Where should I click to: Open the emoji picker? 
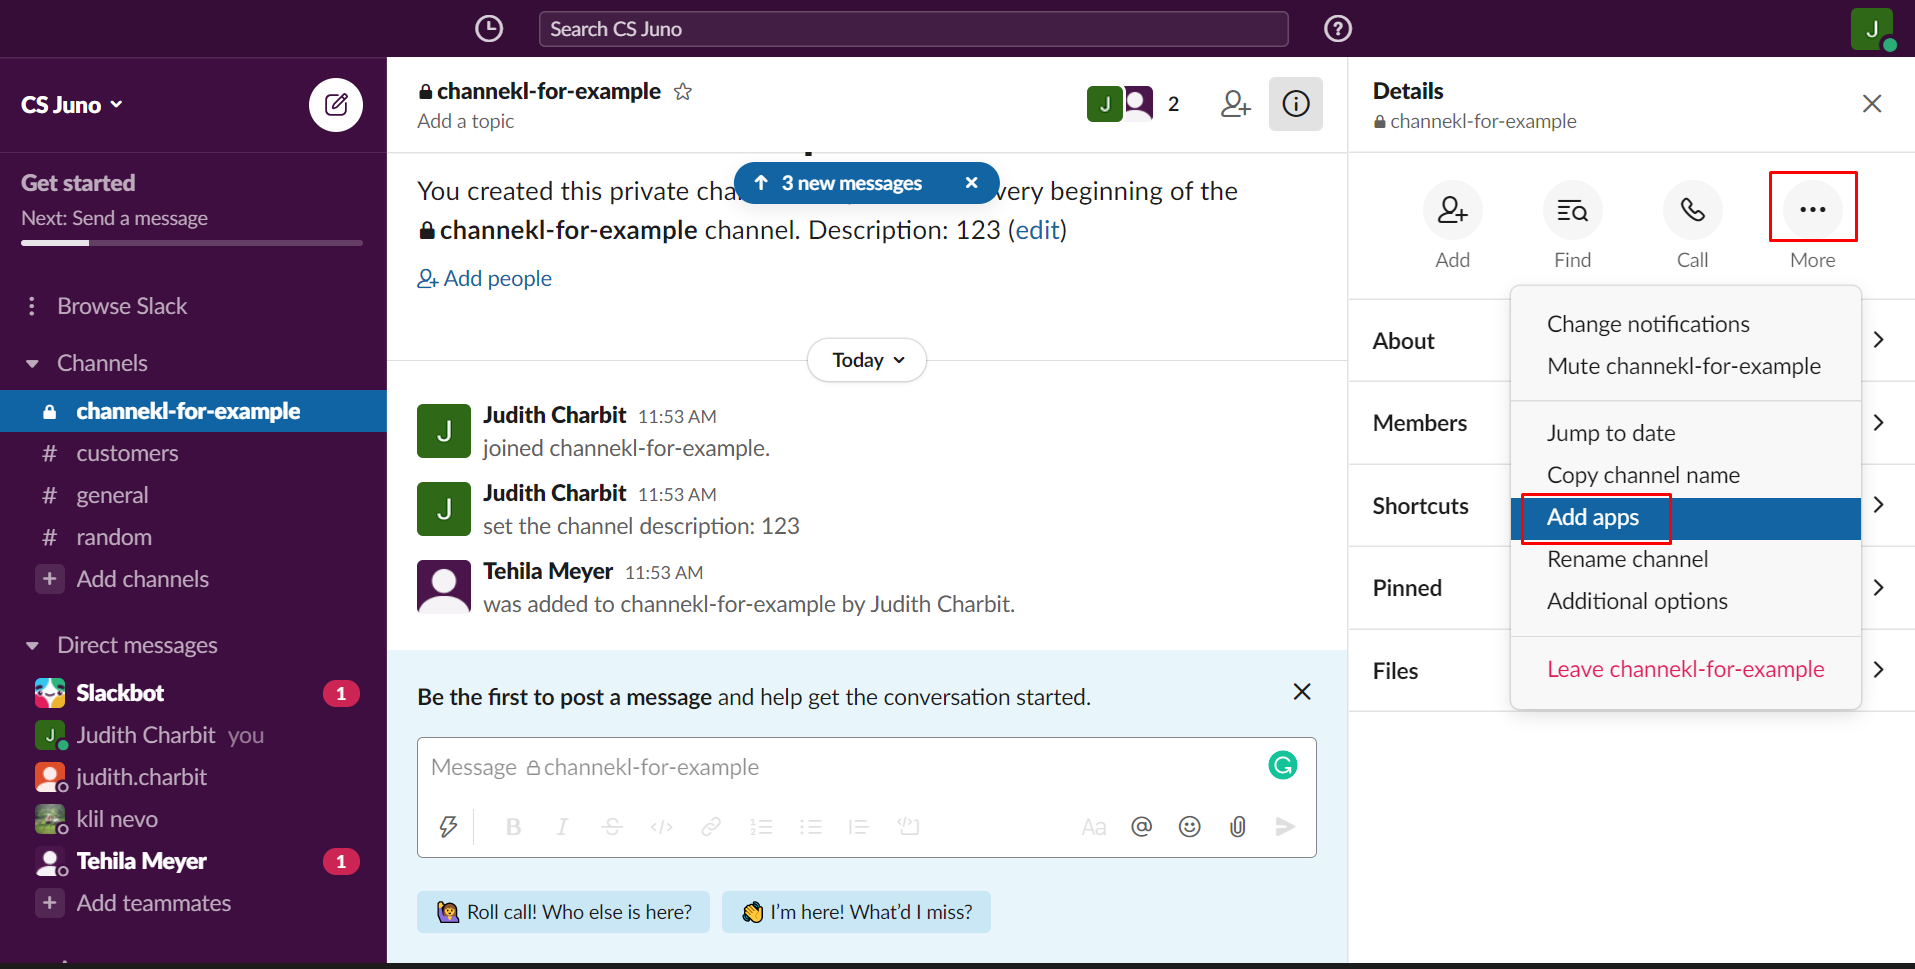pos(1189,827)
